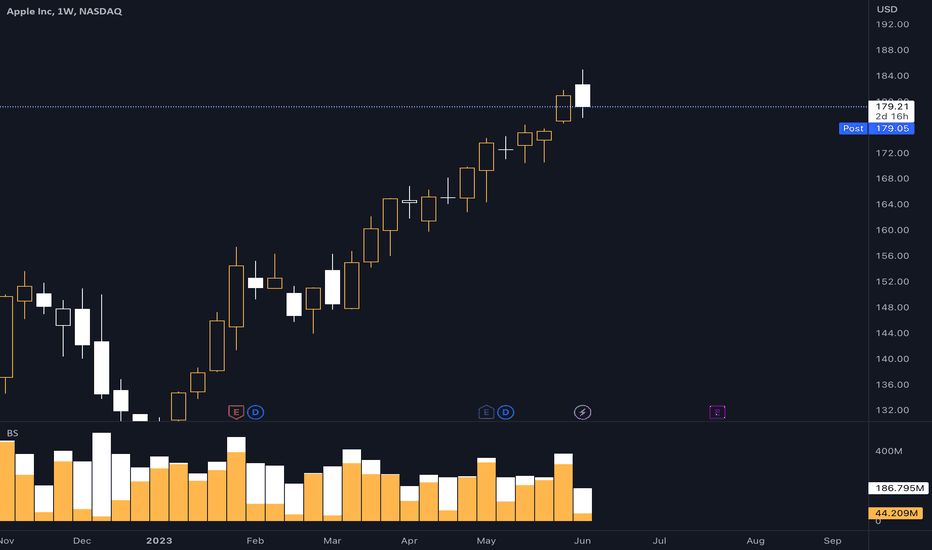Click the Jun label on time axis
Image resolution: width=932 pixels, height=550 pixels.
pos(582,540)
